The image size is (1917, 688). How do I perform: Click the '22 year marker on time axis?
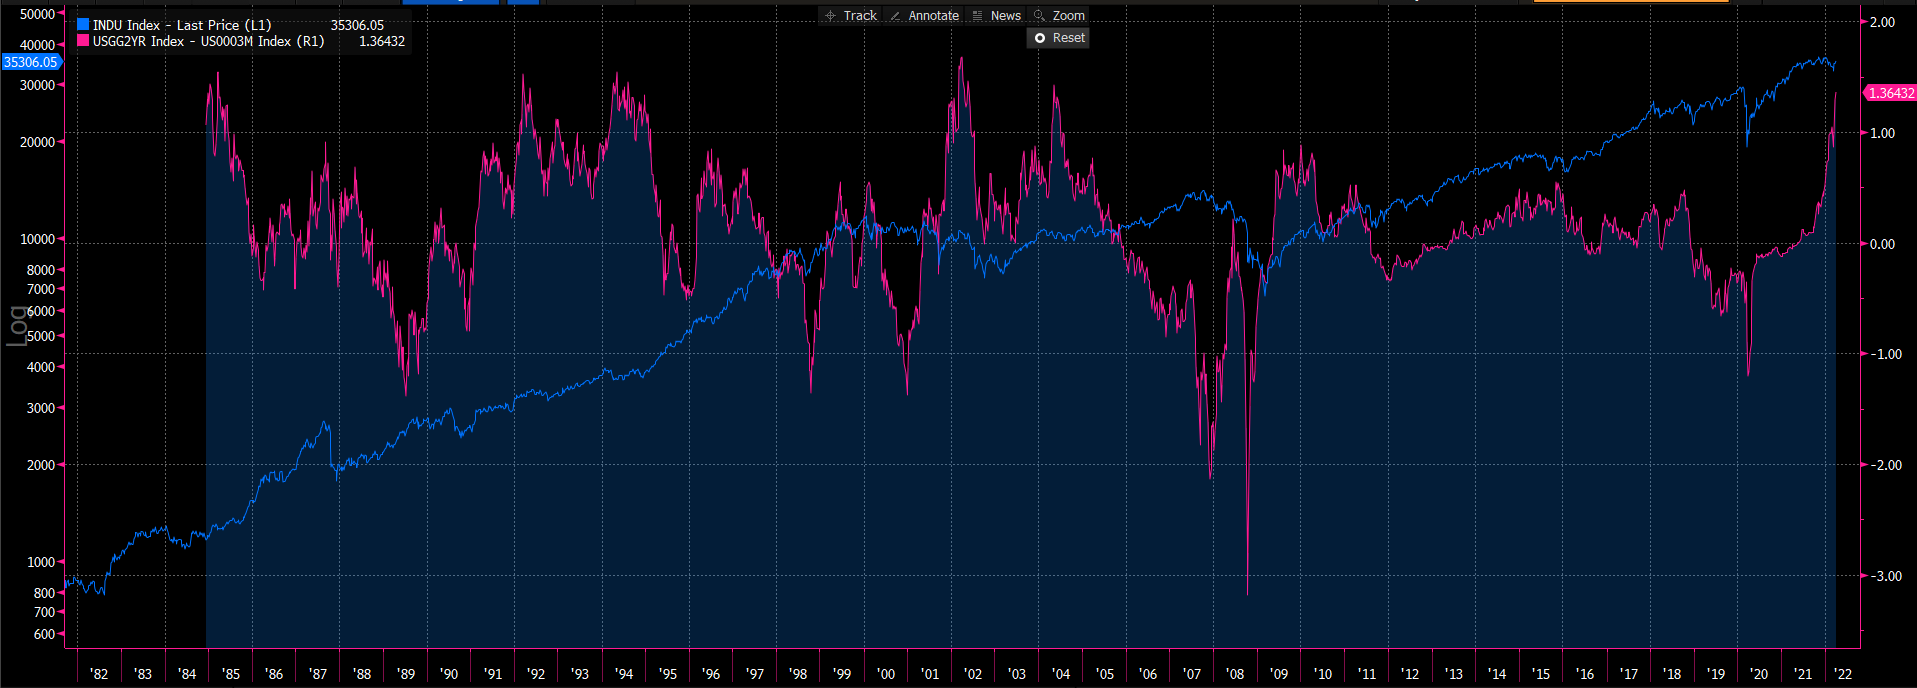[x=1843, y=674]
